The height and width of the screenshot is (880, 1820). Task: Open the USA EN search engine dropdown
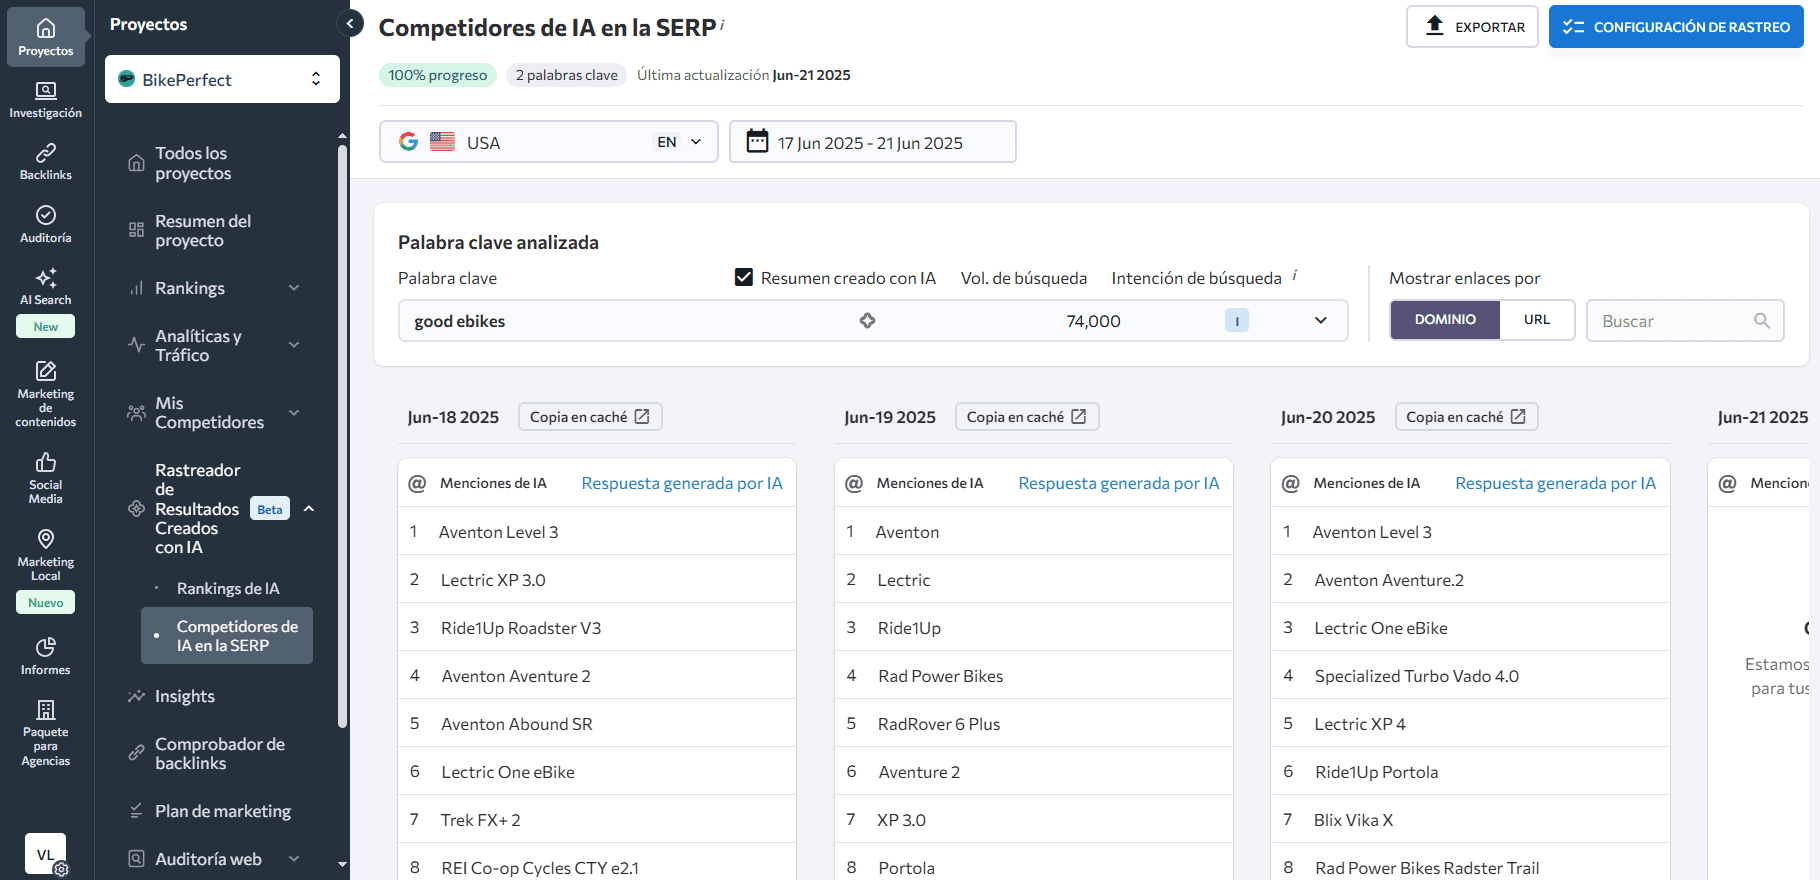pos(549,142)
